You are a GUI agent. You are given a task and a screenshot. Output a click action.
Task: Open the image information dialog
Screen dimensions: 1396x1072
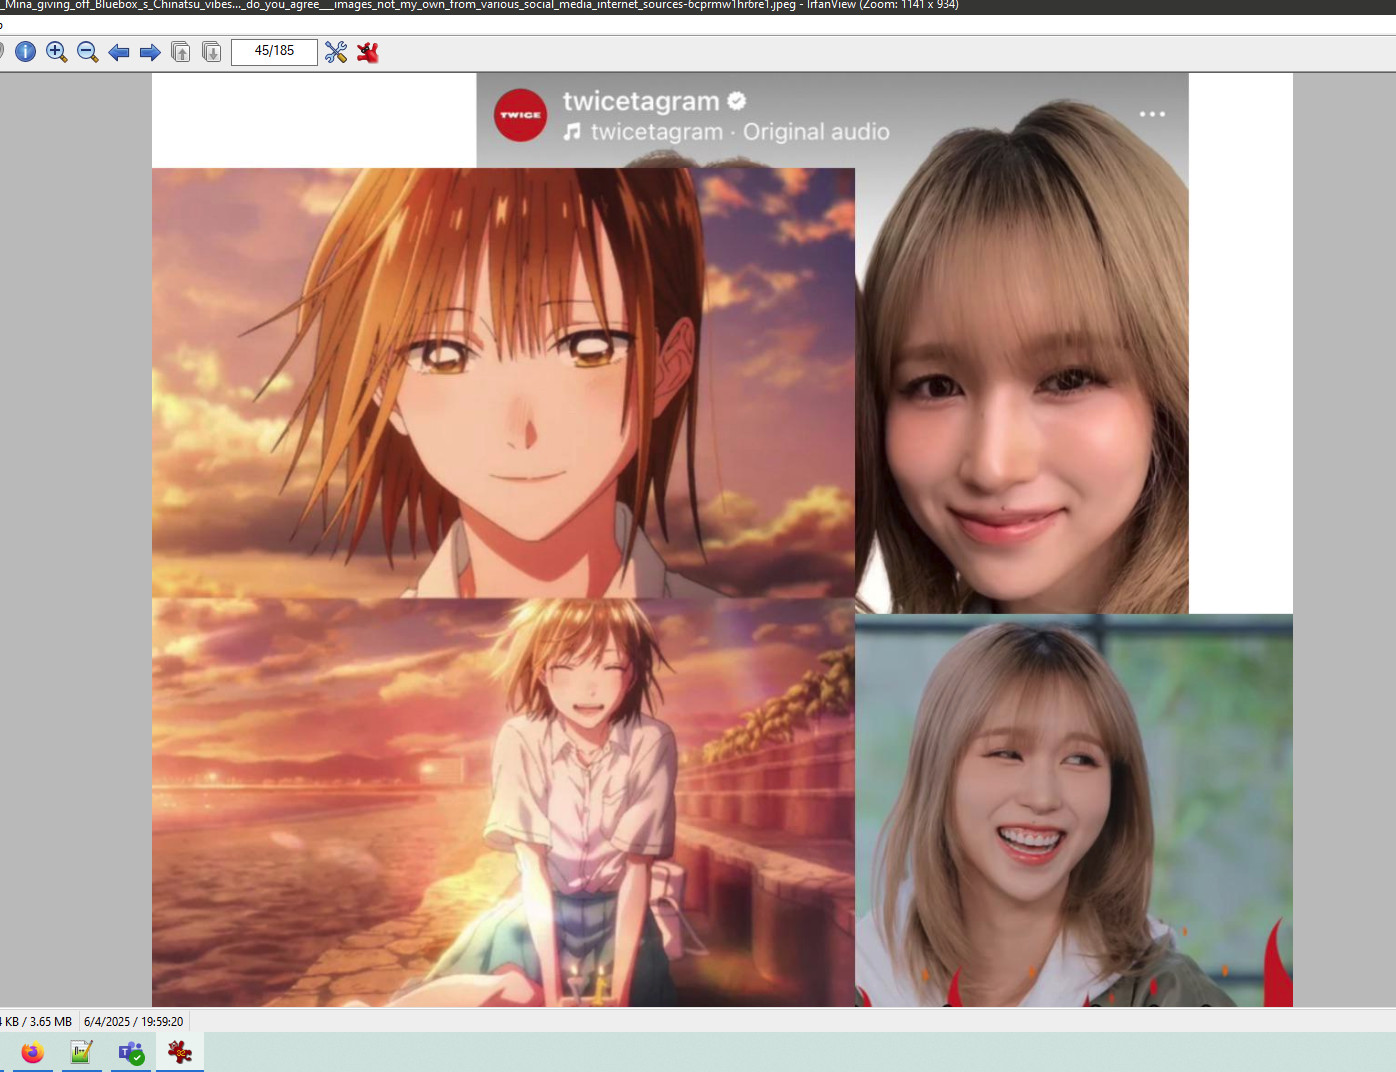26,52
